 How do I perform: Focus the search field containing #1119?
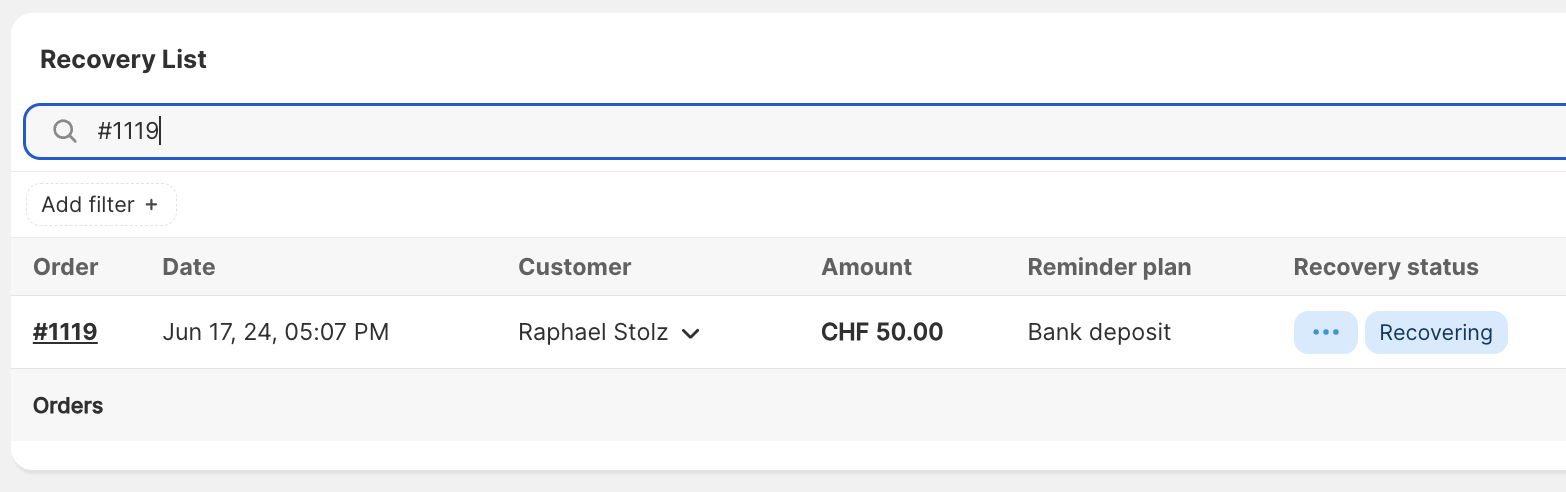tap(795, 131)
